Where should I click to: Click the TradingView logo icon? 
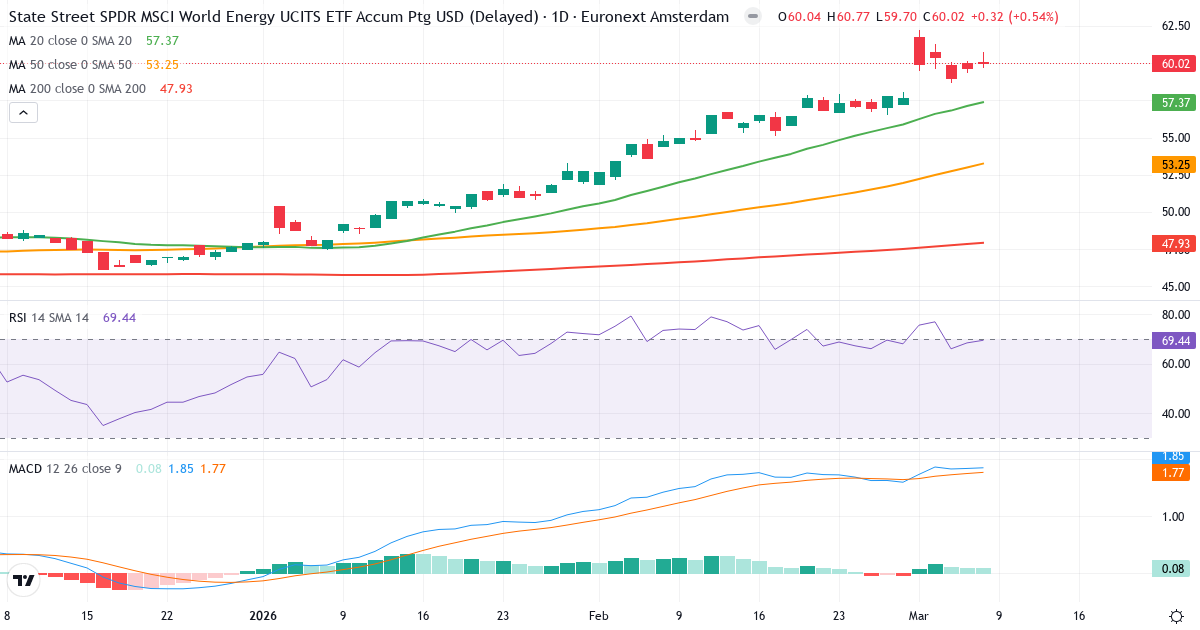coord(24,580)
